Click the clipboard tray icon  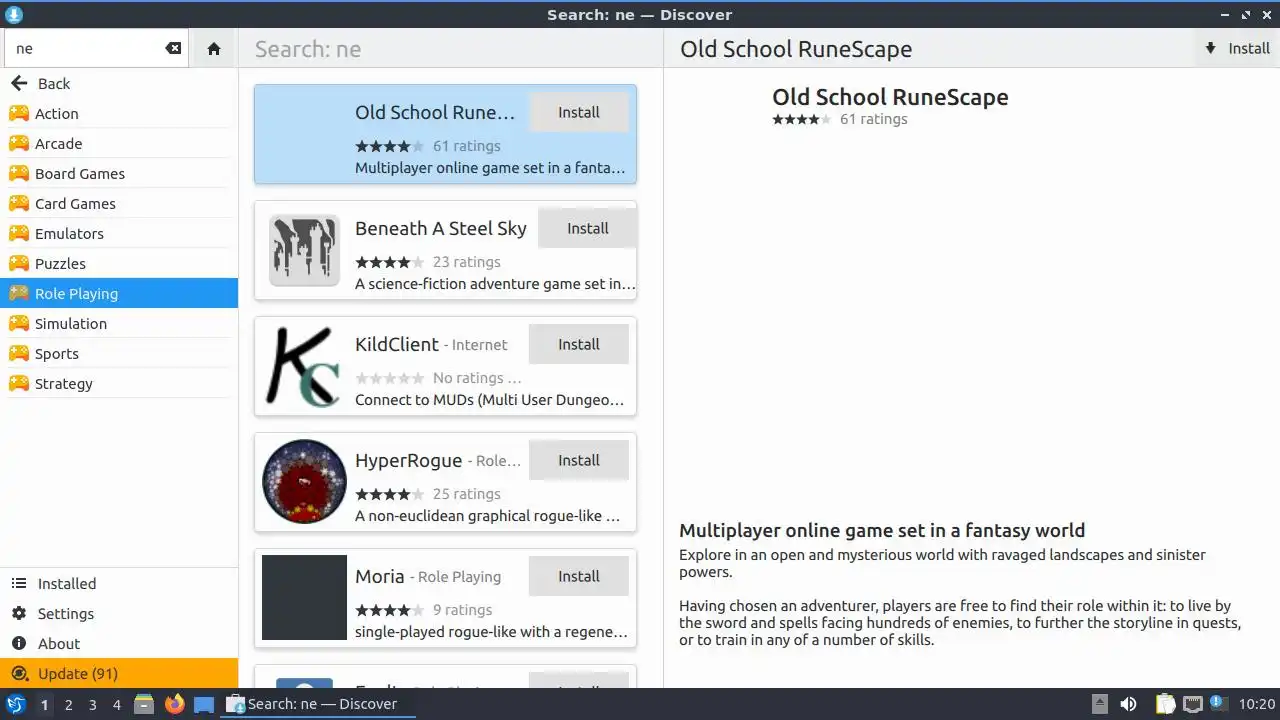click(x=1165, y=704)
